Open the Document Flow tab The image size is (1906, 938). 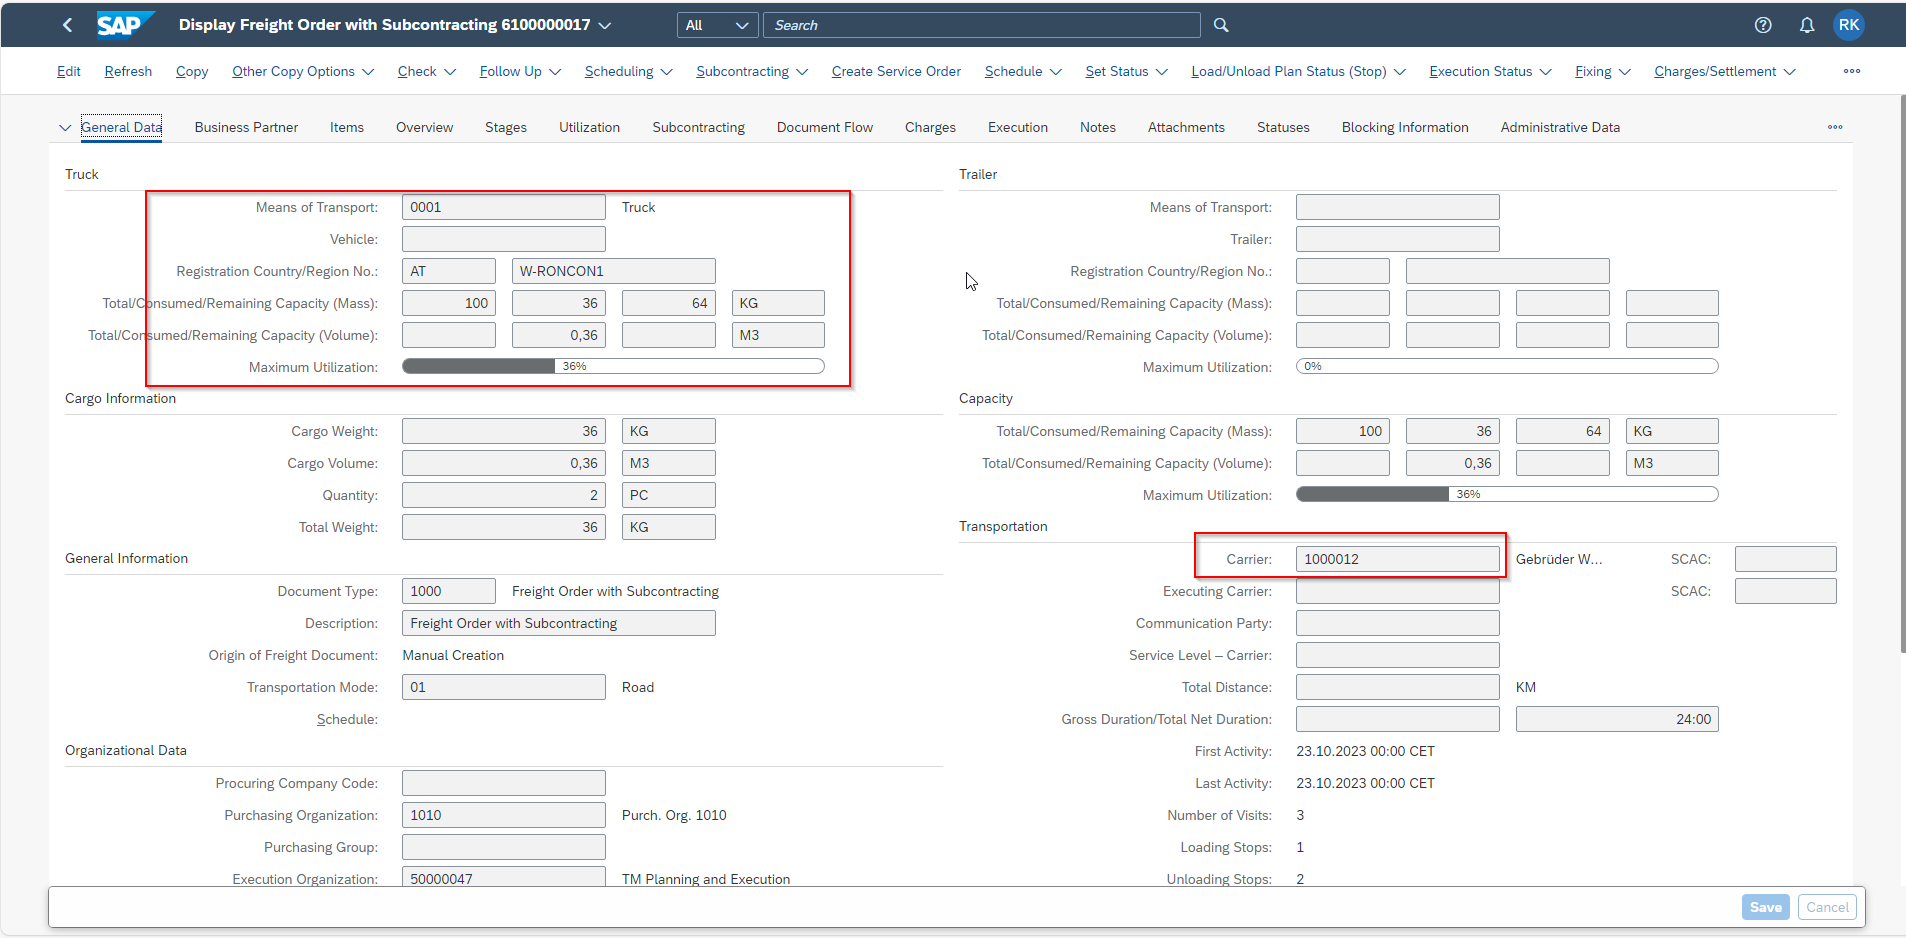point(825,127)
